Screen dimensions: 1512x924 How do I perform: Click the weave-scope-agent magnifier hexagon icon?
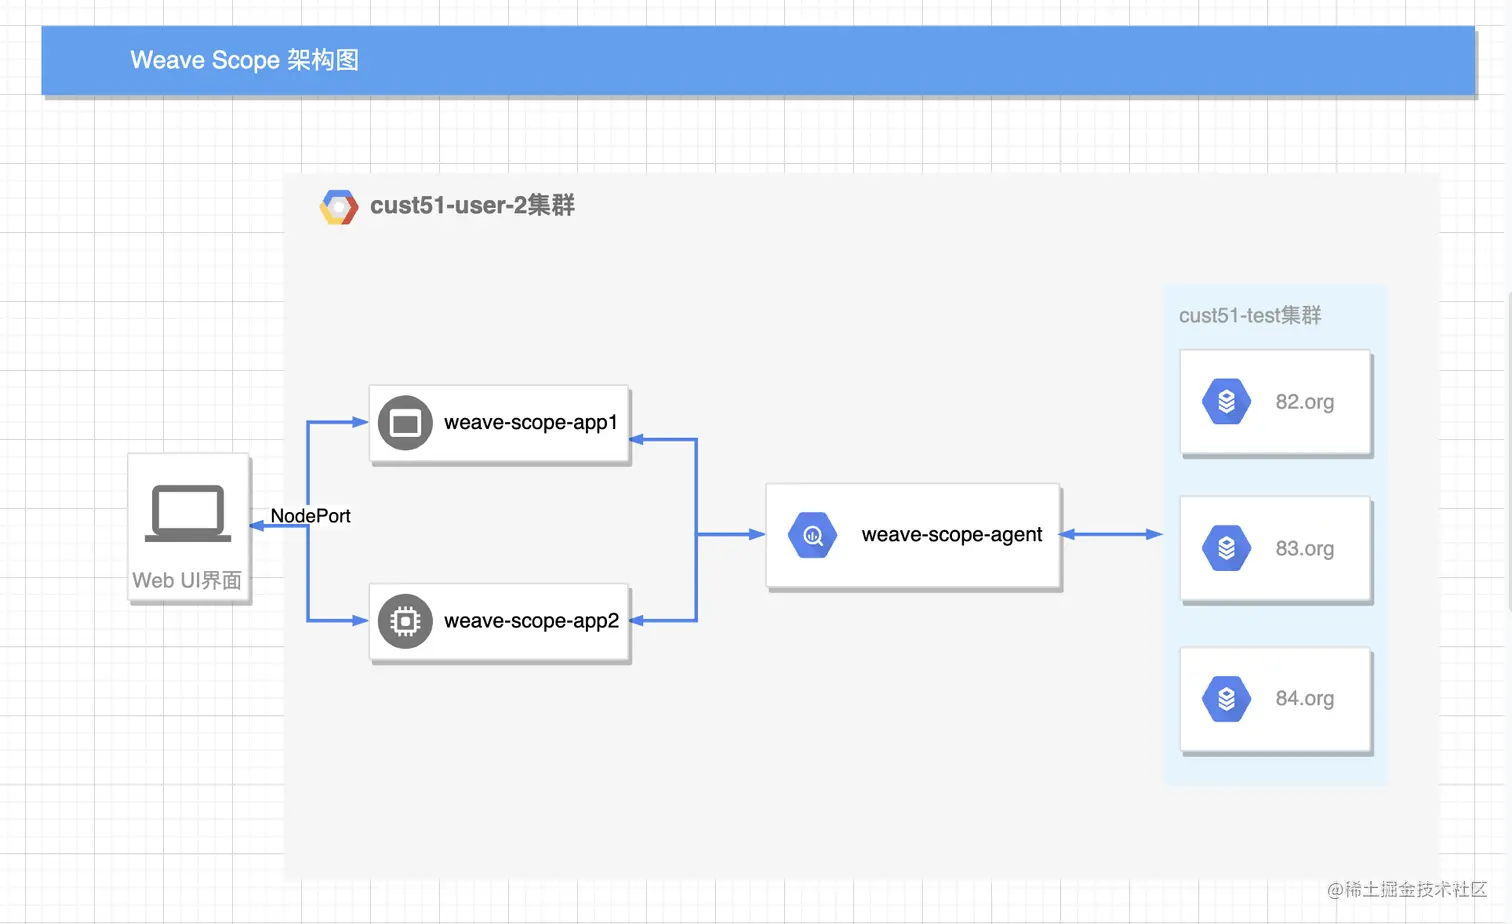812,534
